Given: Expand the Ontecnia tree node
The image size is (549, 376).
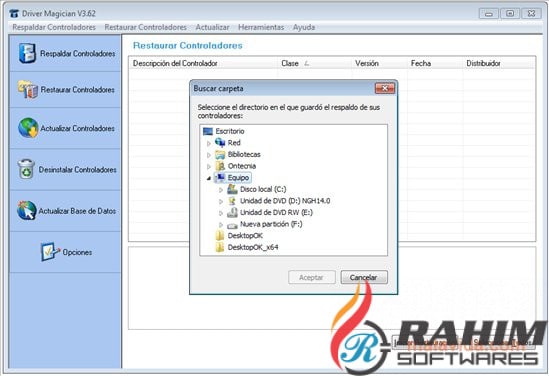Looking at the screenshot, I should (x=209, y=166).
